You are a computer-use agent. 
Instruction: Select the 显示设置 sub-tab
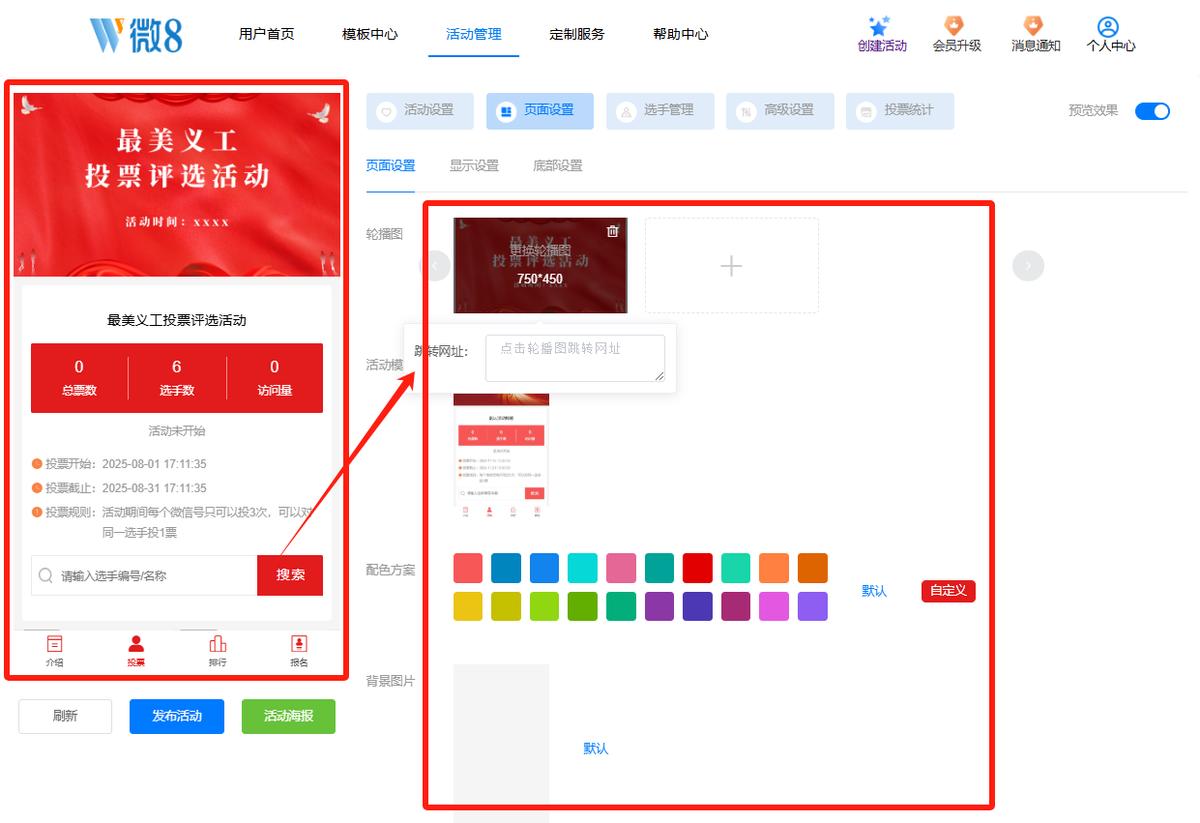[474, 166]
